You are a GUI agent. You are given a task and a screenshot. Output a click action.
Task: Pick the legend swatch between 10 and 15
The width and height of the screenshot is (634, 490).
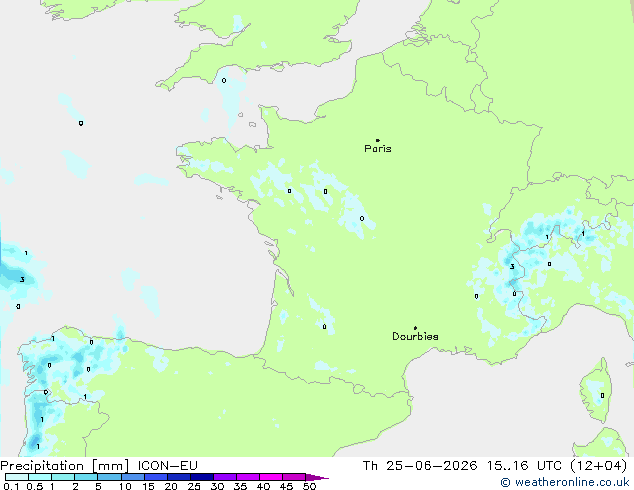click(132, 477)
